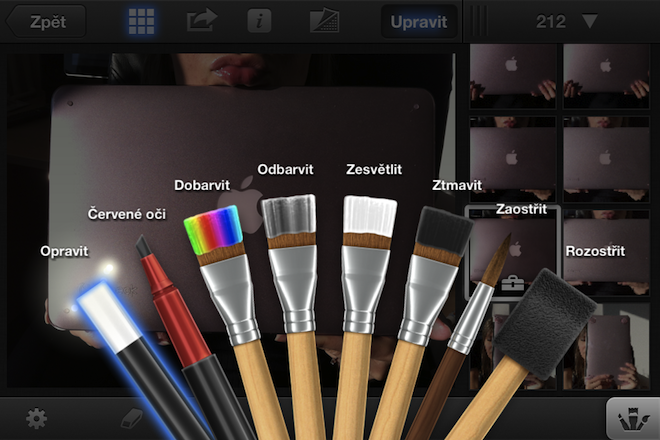Viewport: 660px width, 440px height.
Task: Toggle the thumbnail grid view icon
Action: [x=141, y=21]
